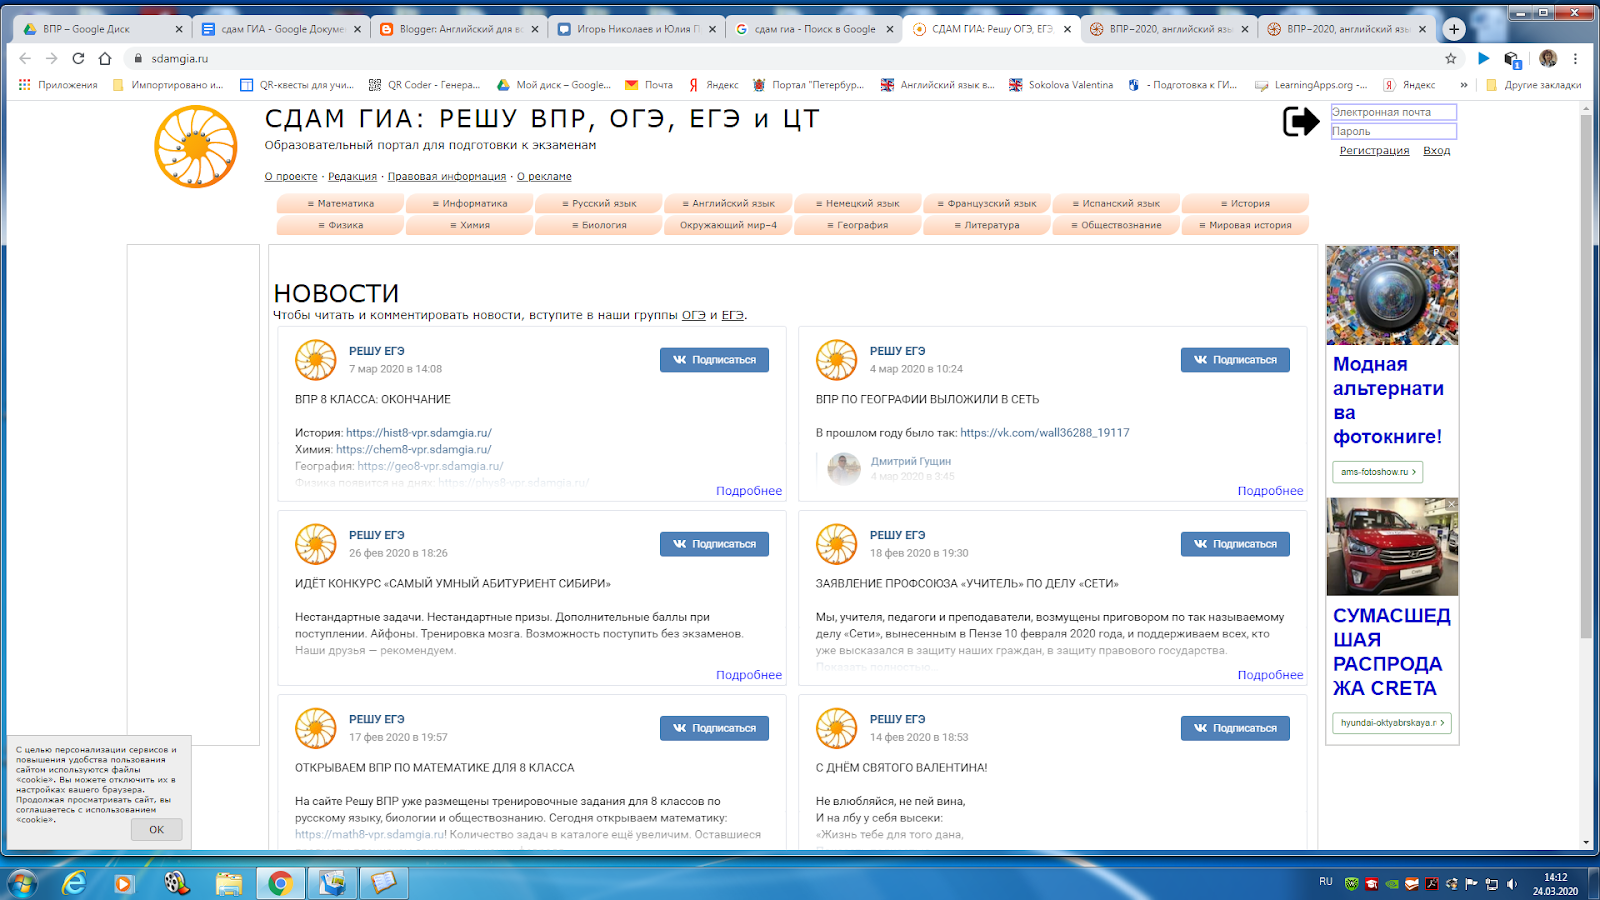Open the ОГЭ group link in Новости
Screen dimensions: 1600x900
coord(694,315)
